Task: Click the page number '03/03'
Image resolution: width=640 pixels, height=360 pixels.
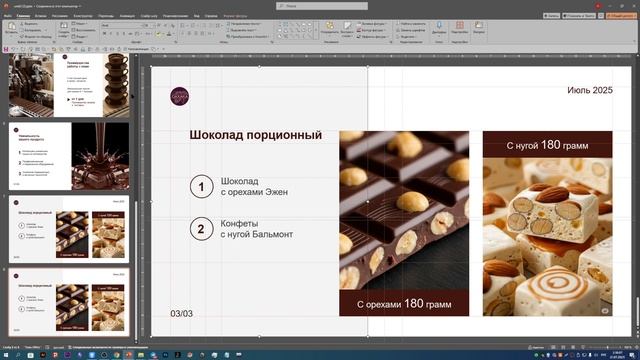Action: pos(182,313)
